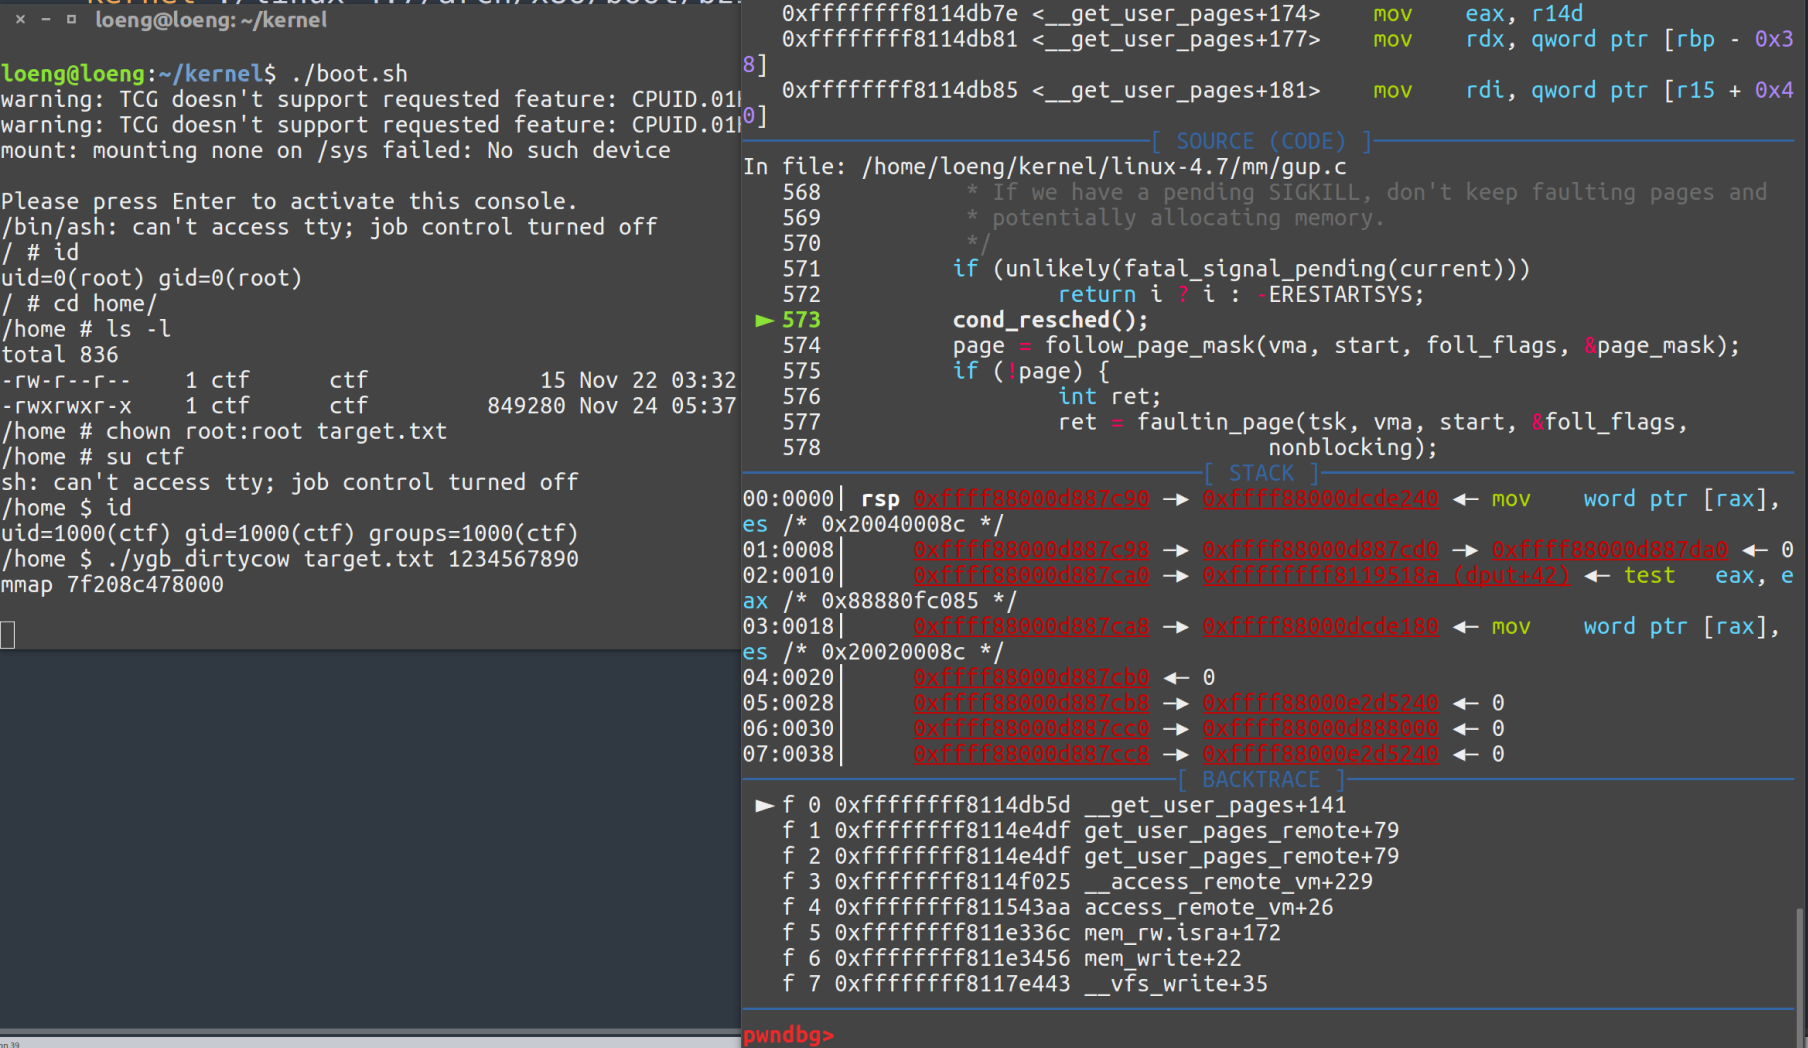This screenshot has width=1808, height=1048.
Task: Click the mem_write+22 backtrace frame
Action: 1162,959
